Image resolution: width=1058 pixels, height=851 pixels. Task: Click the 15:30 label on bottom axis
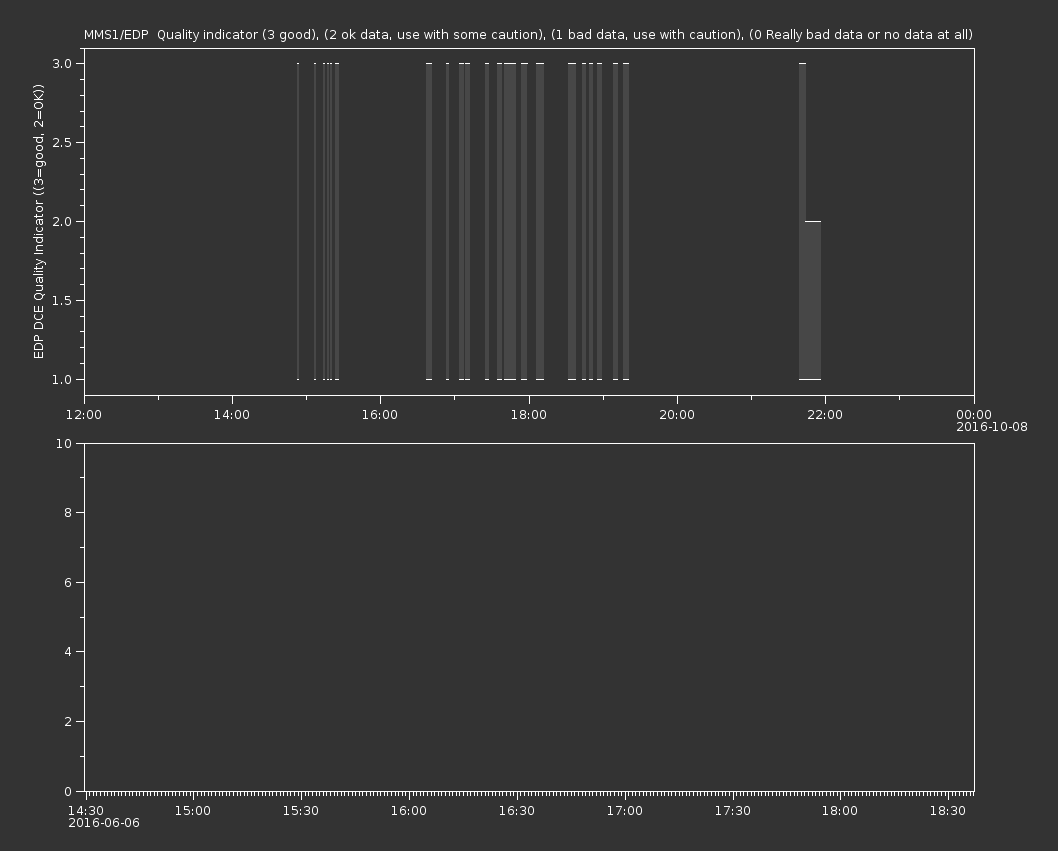point(301,811)
